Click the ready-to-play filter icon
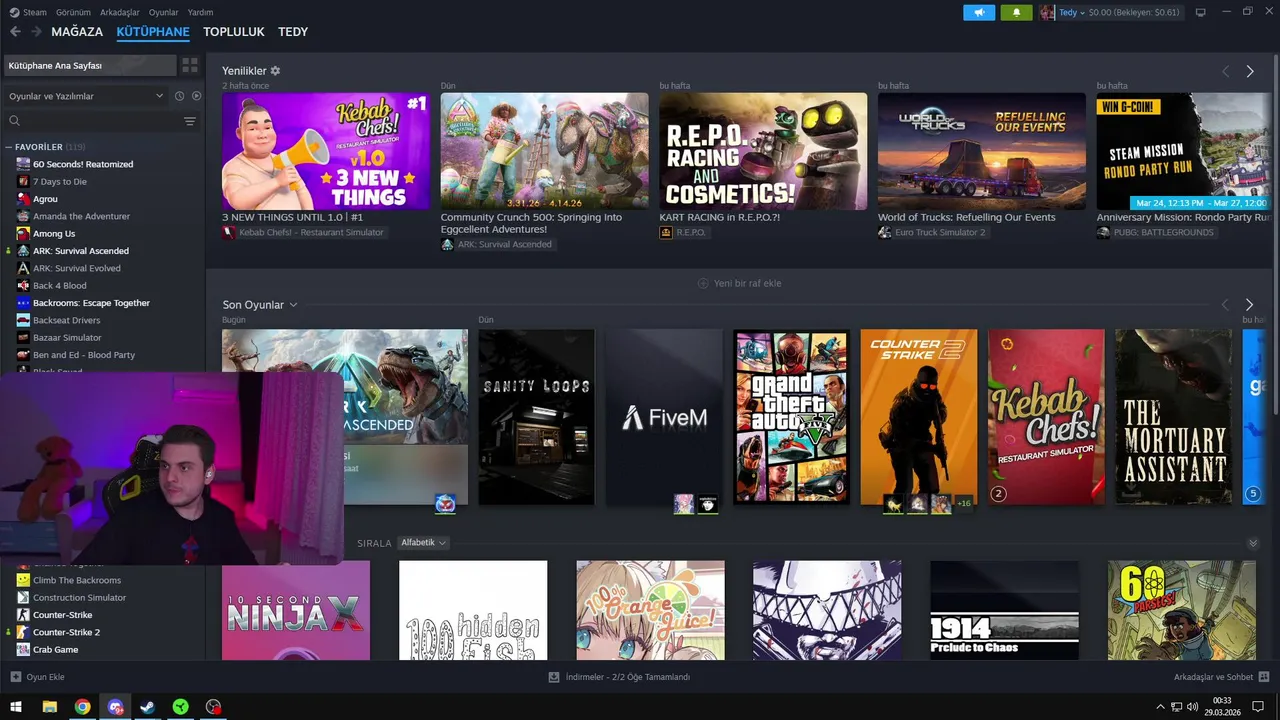This screenshot has width=1280, height=720. pyautogui.click(x=196, y=96)
